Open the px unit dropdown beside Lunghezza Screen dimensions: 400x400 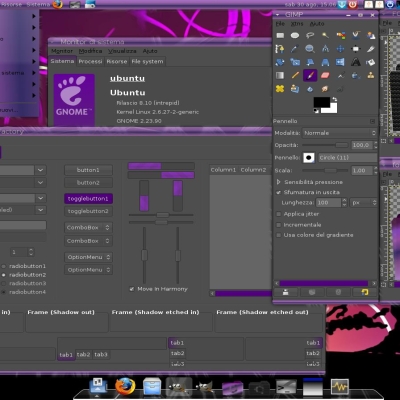(364, 203)
